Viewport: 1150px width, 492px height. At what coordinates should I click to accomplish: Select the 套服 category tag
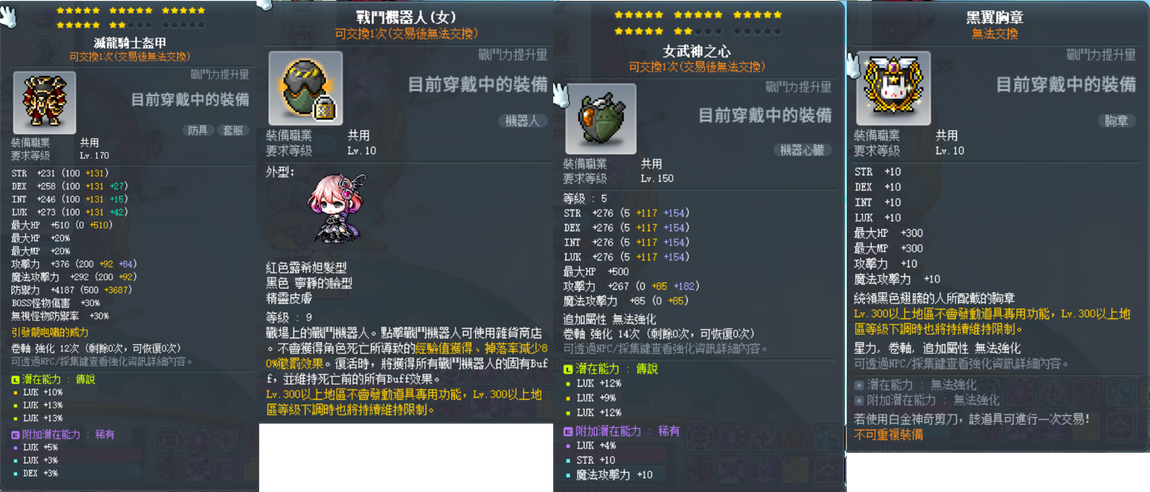(233, 131)
